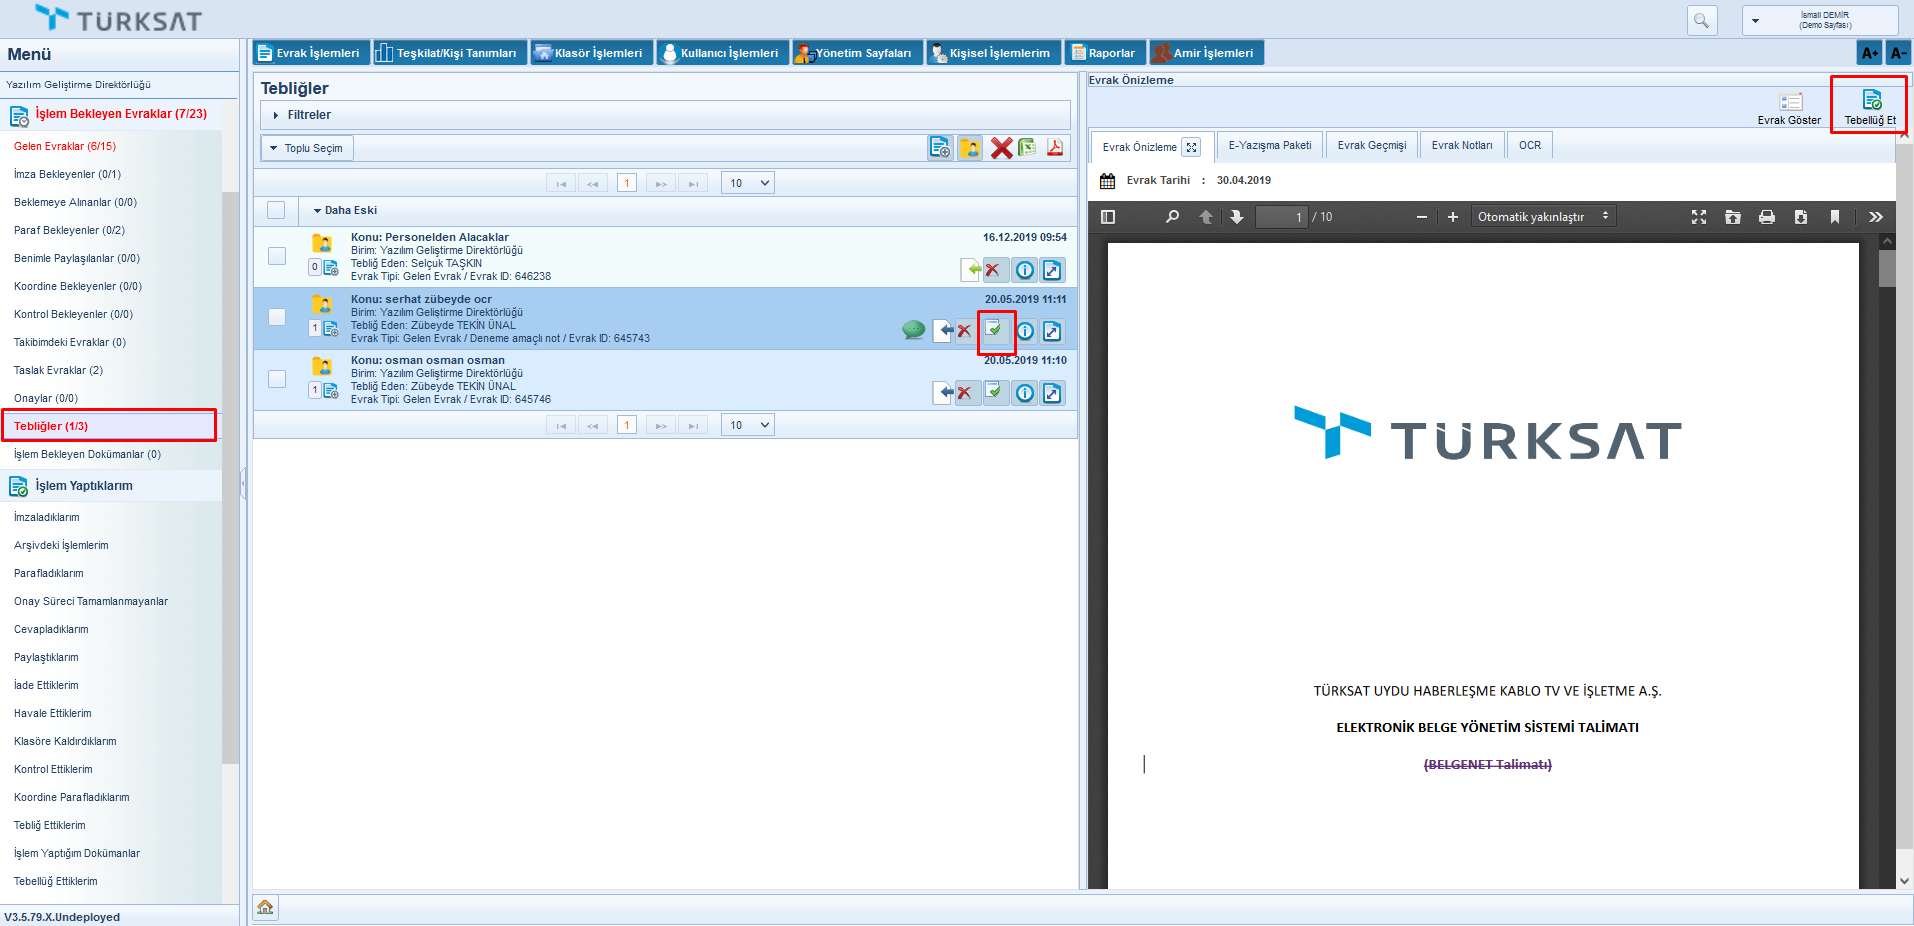The height and width of the screenshot is (926, 1914).
Task: Click the home icon in bottom bar
Action: 265,907
